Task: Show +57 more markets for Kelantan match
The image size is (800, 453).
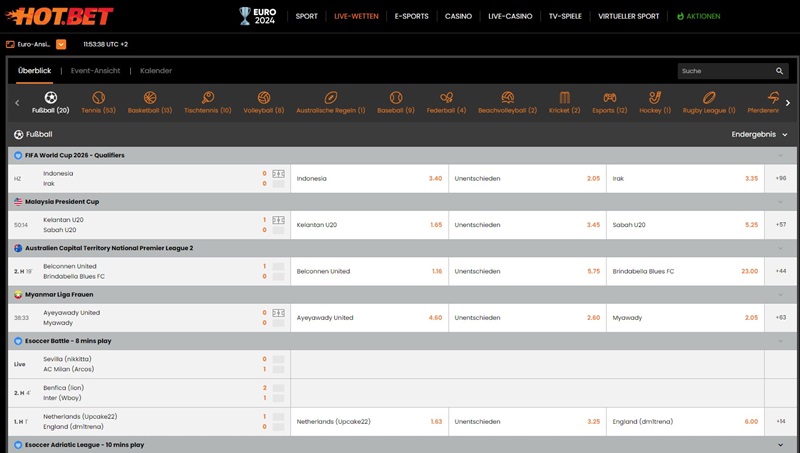Action: (781, 225)
